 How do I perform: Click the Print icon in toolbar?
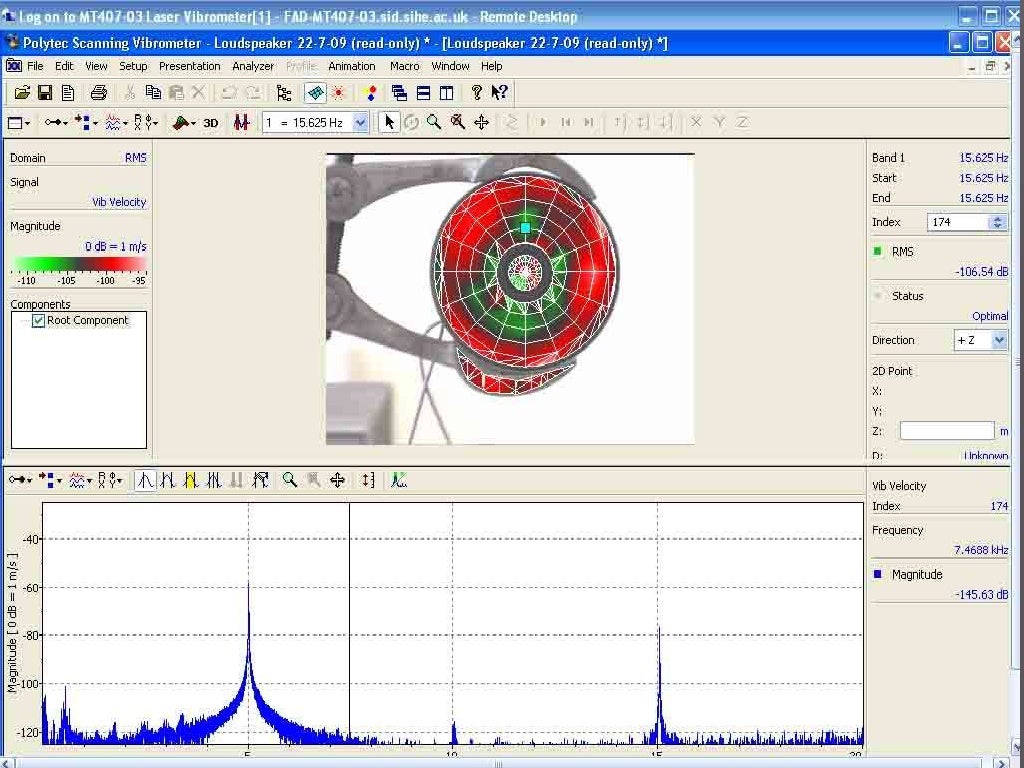(98, 93)
